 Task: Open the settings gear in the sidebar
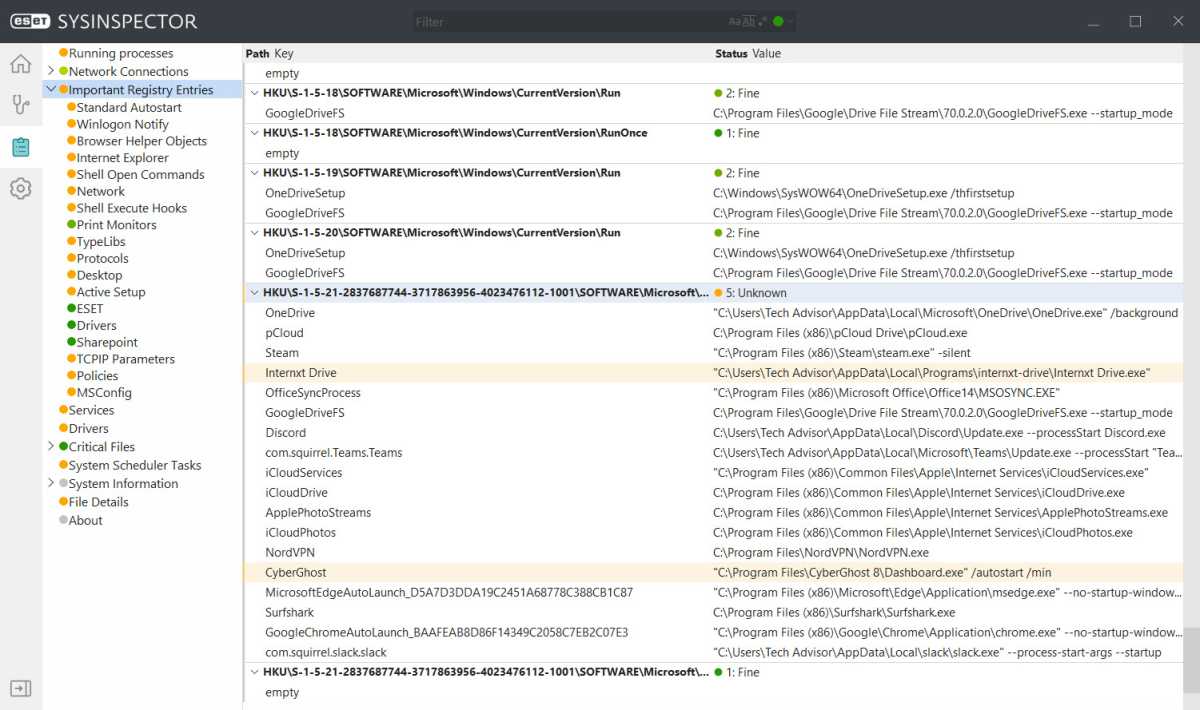point(20,188)
